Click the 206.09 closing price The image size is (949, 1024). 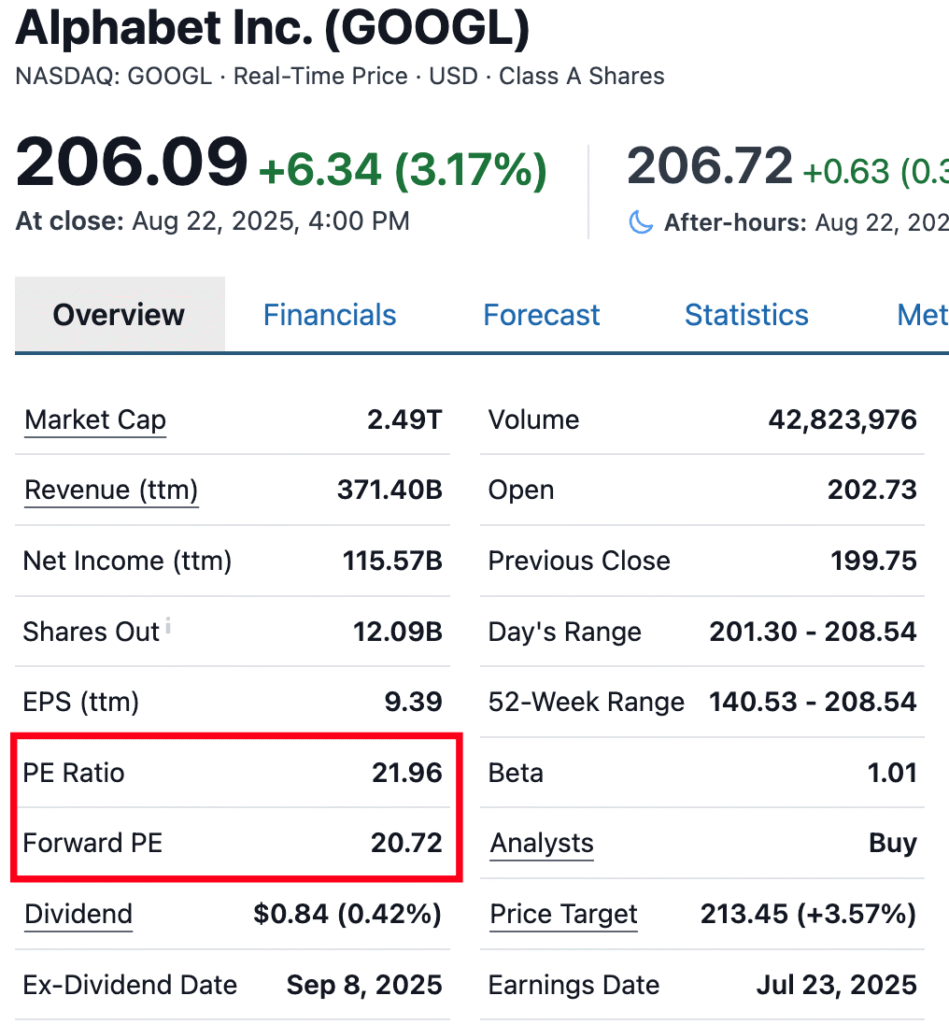click(x=131, y=163)
